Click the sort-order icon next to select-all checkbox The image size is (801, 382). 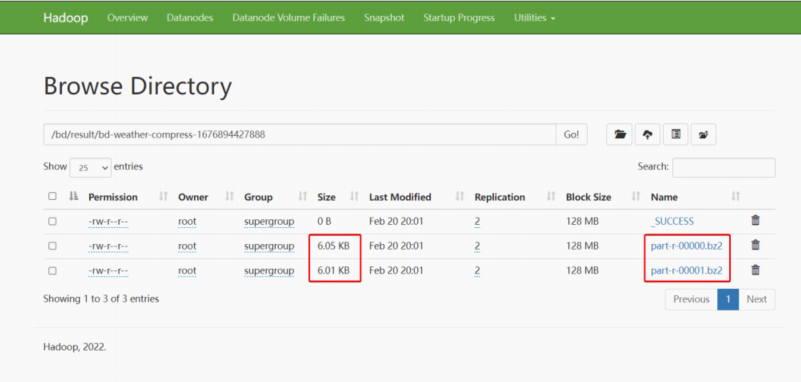(74, 197)
